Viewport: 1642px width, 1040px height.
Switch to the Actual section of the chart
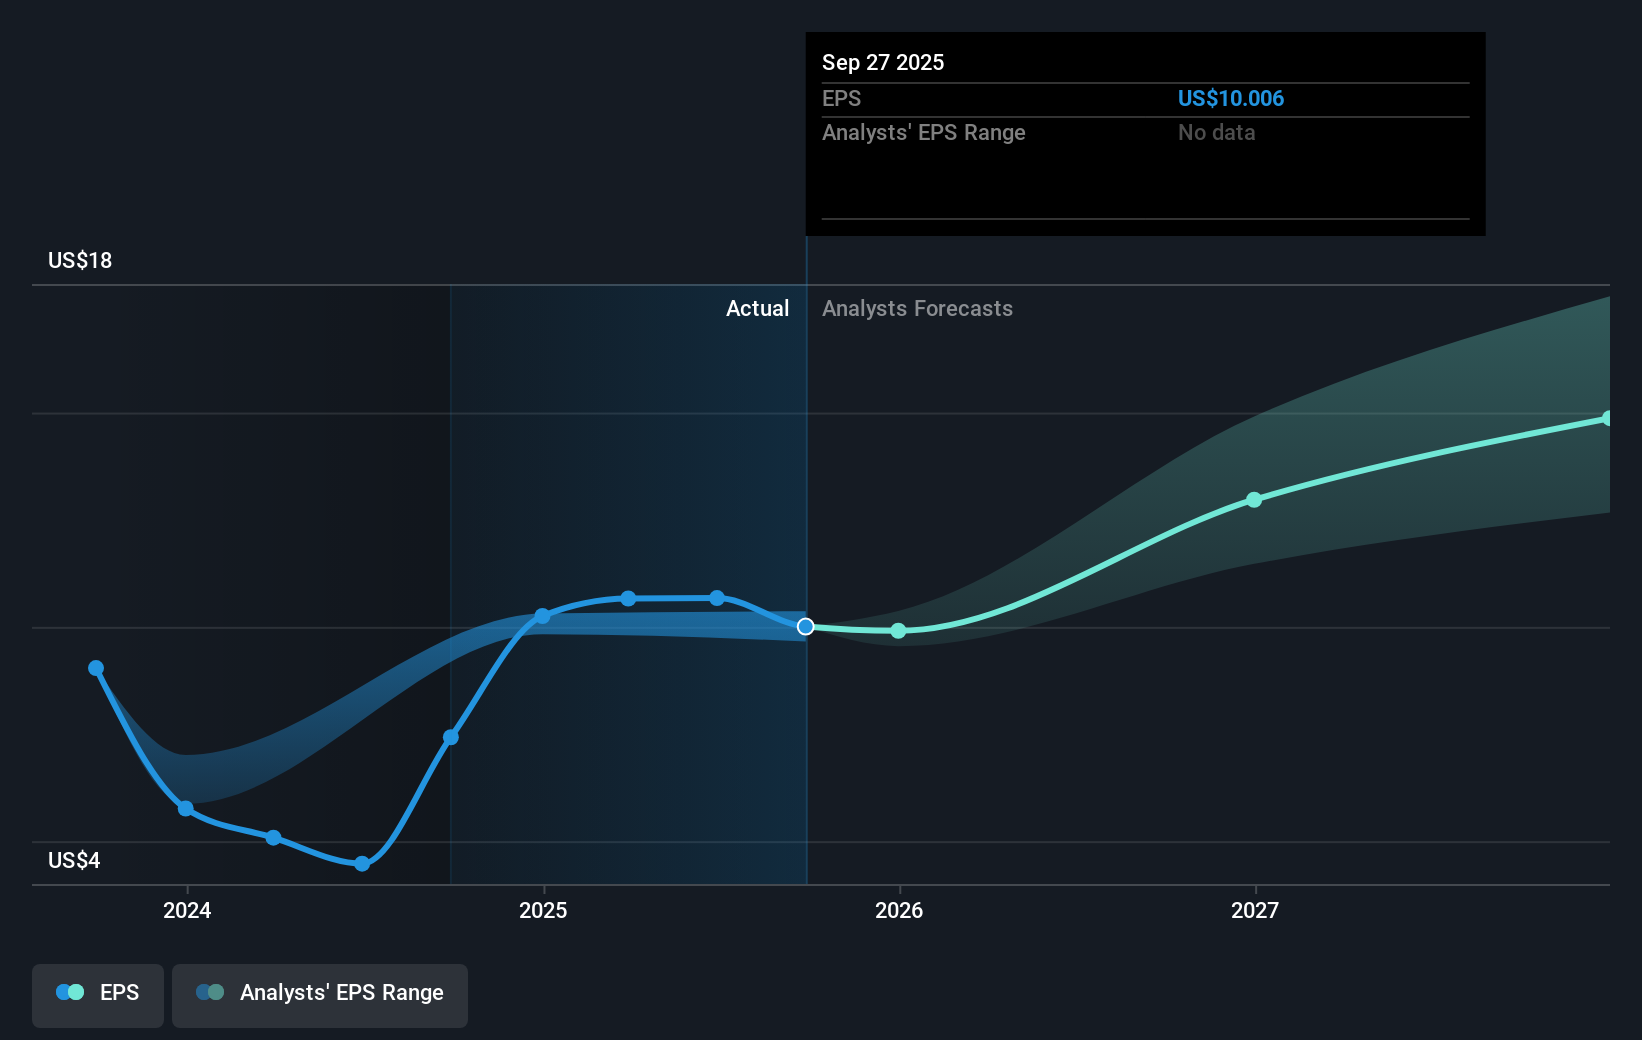757,308
